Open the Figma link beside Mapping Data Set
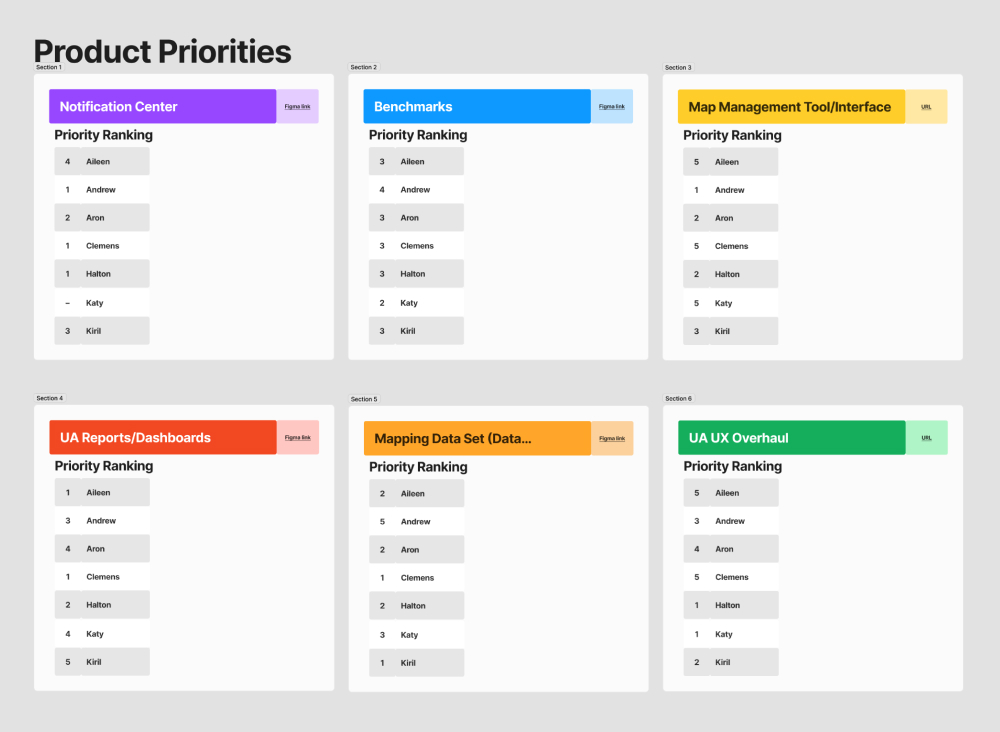 click(x=612, y=438)
